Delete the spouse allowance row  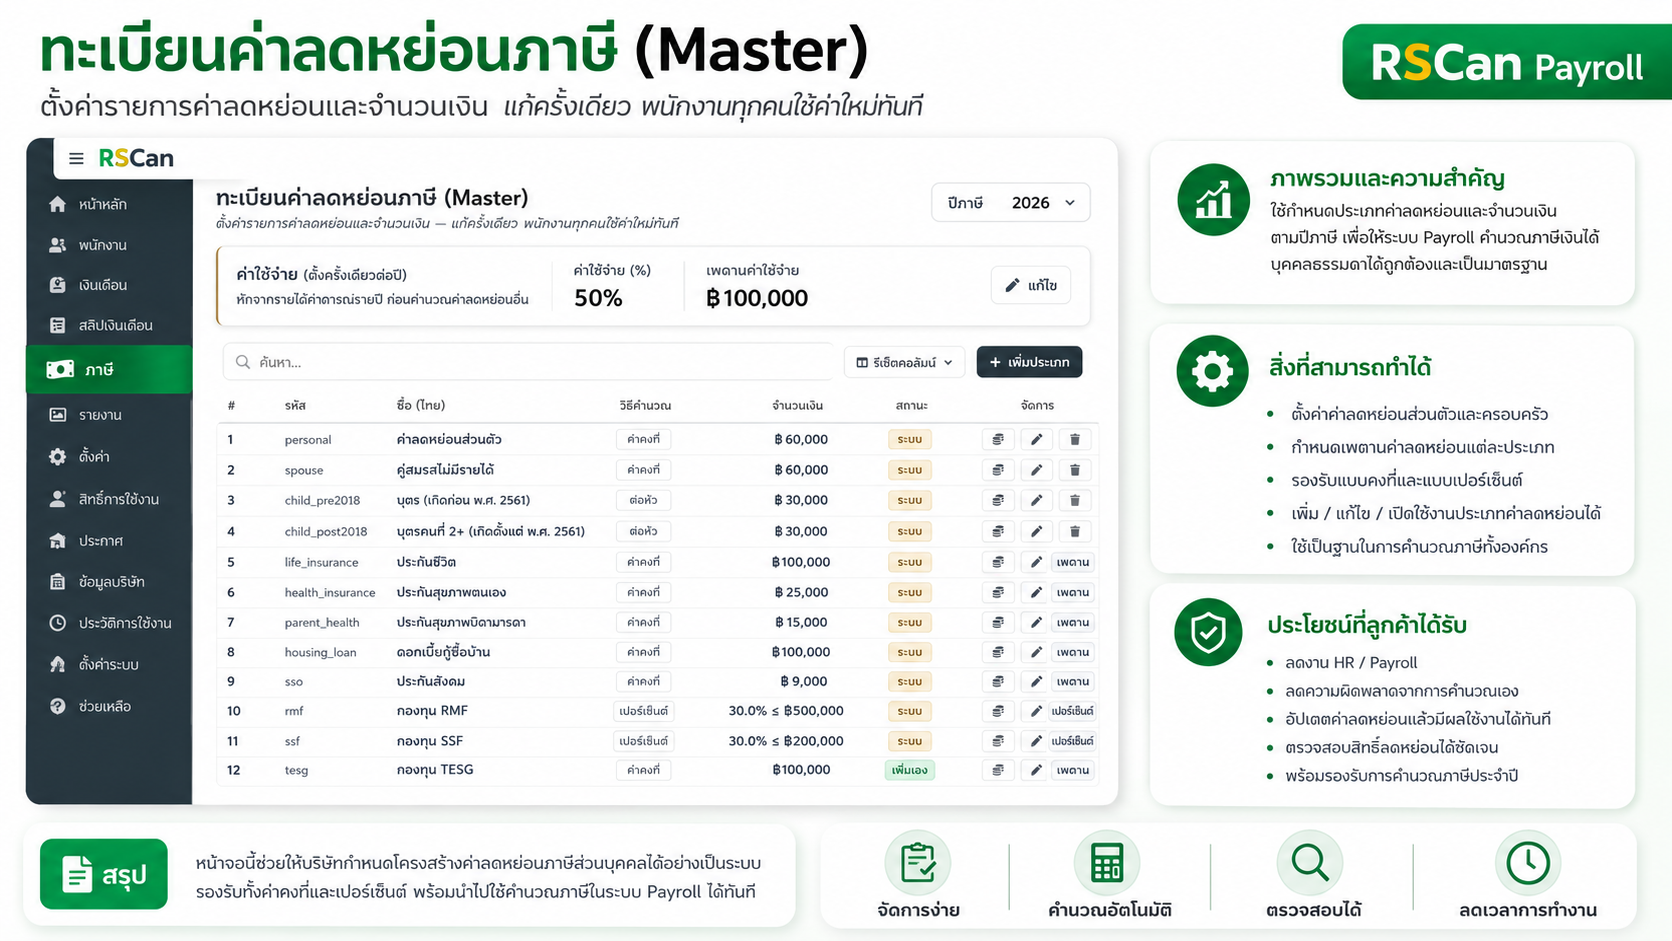[x=1074, y=470]
